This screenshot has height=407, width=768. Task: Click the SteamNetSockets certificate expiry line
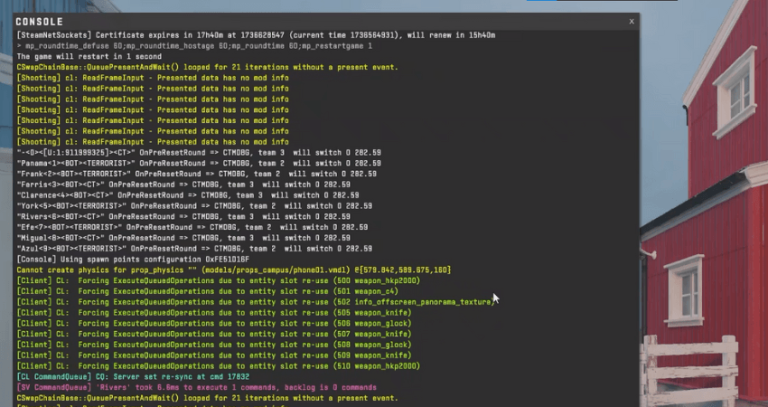coord(240,35)
